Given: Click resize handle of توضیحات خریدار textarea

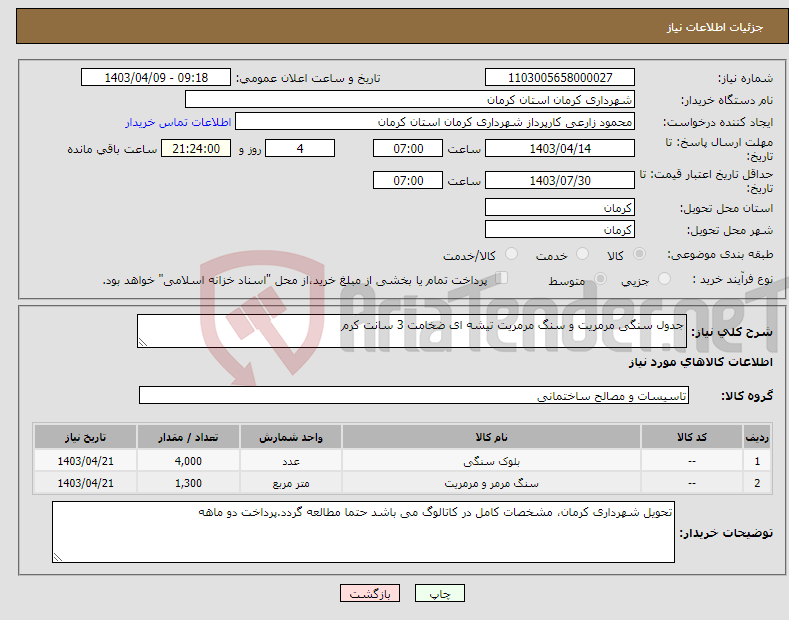Looking at the screenshot, I should click(x=58, y=557).
